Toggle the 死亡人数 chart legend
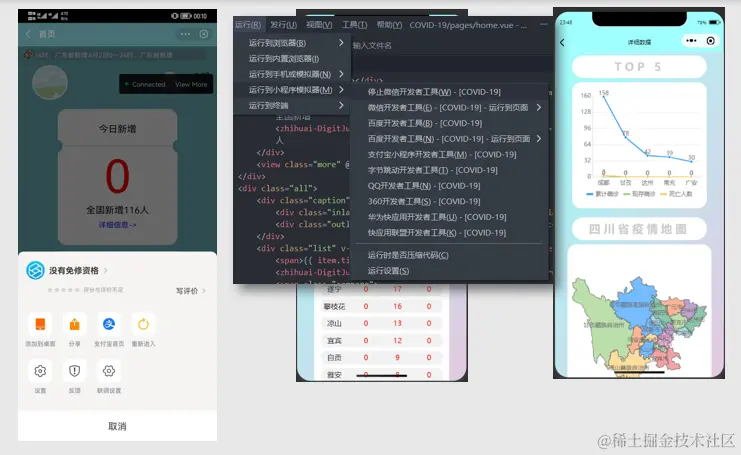 [x=676, y=194]
